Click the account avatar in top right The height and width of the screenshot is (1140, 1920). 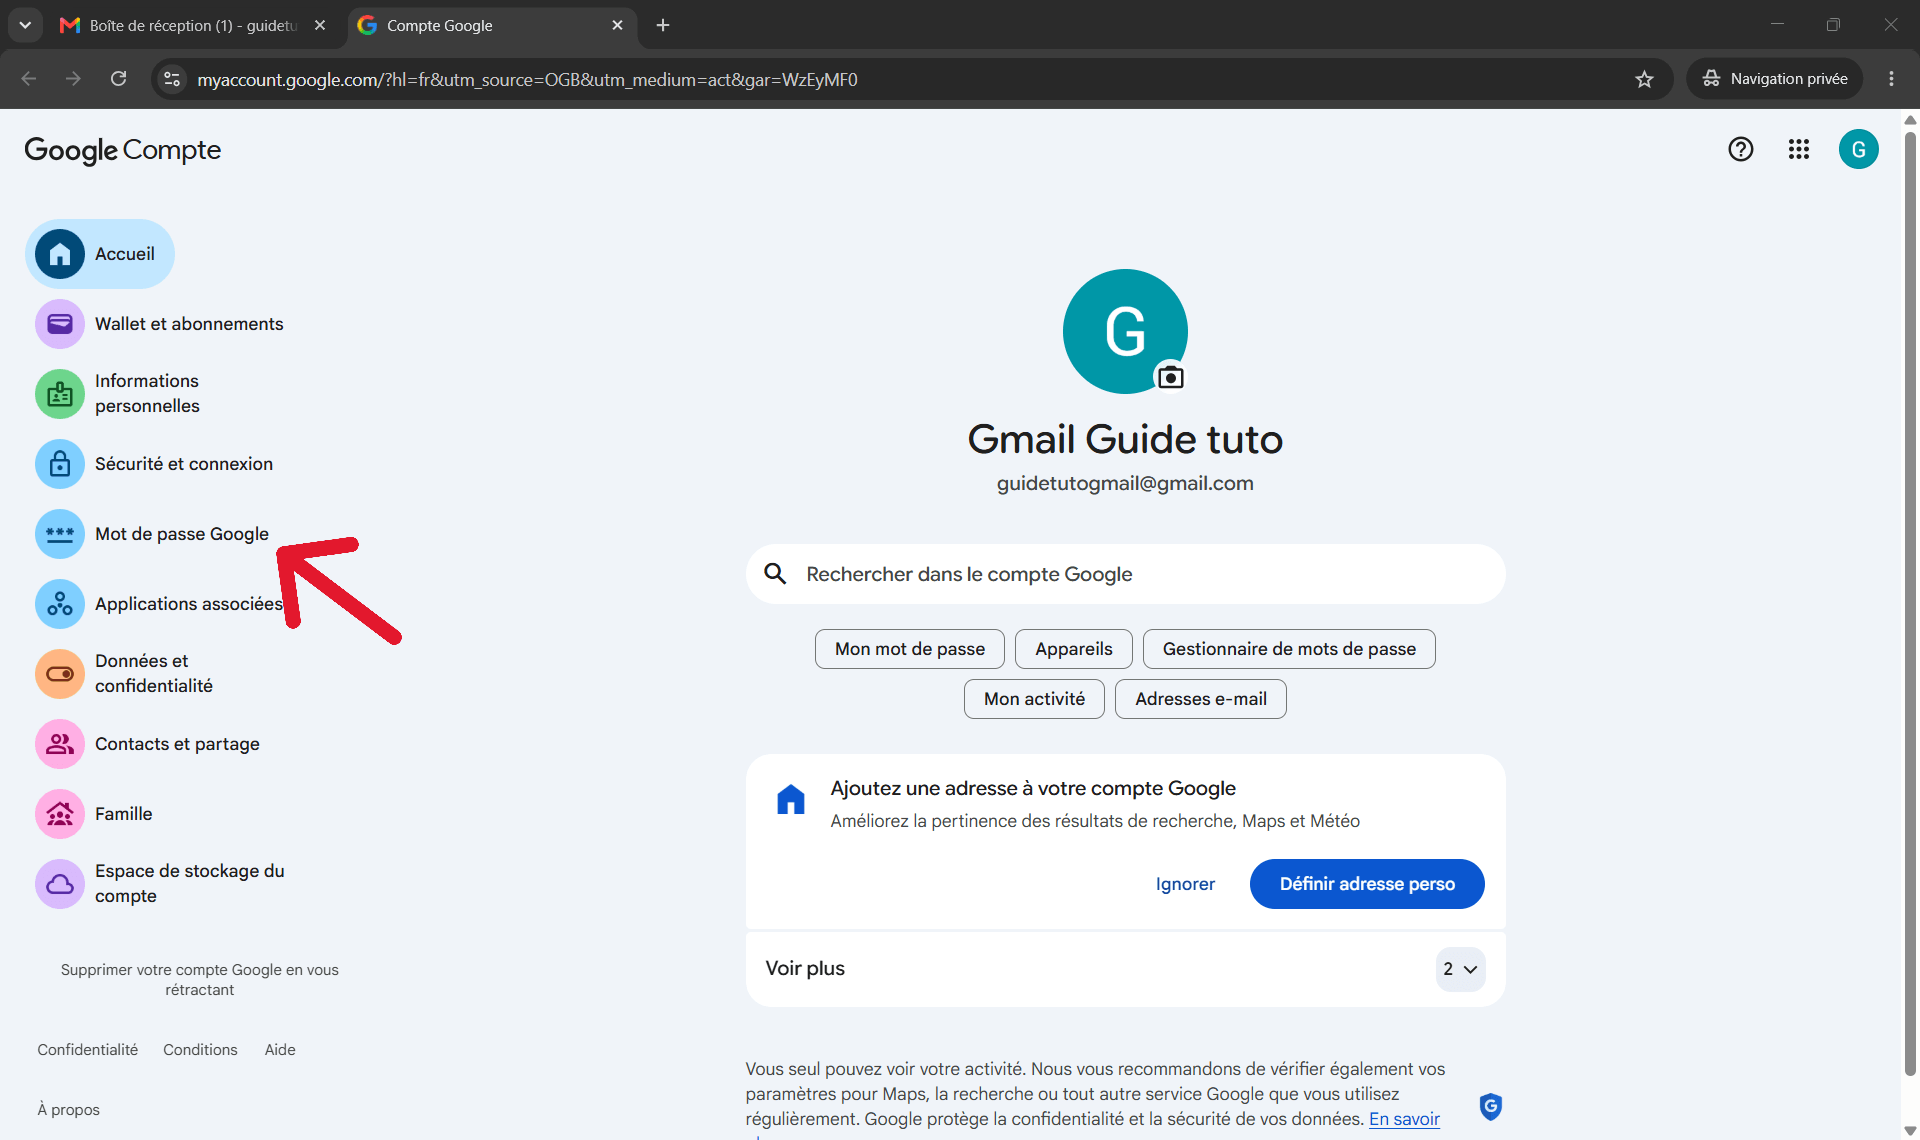1859,149
